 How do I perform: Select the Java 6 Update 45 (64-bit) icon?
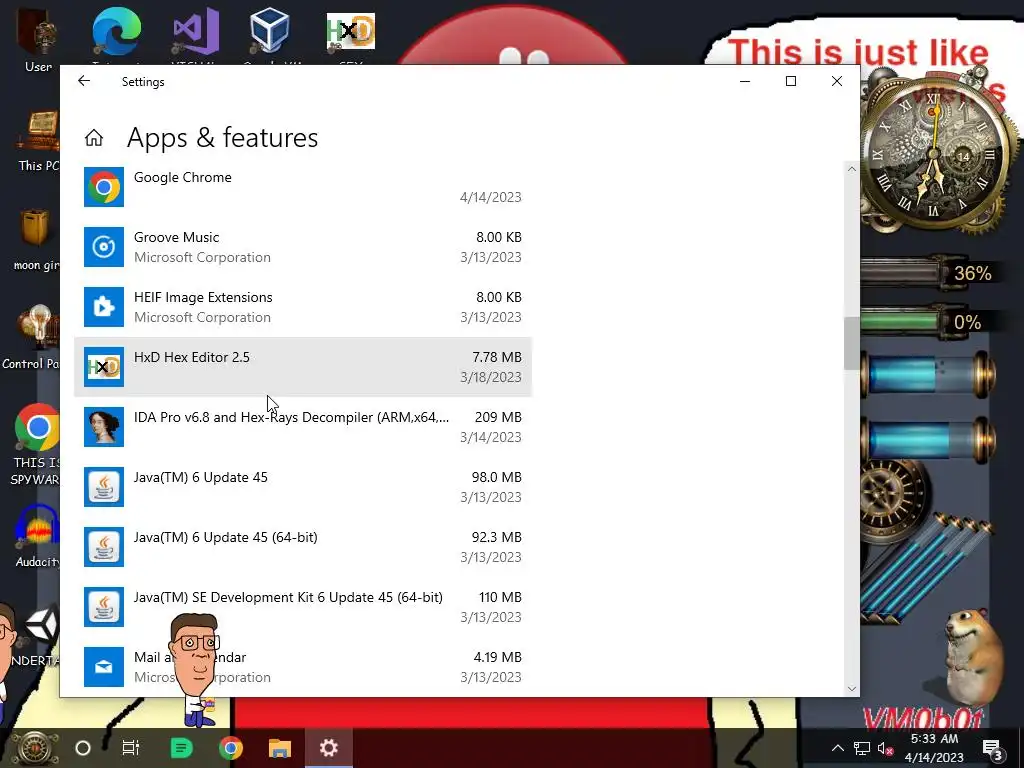tap(104, 547)
